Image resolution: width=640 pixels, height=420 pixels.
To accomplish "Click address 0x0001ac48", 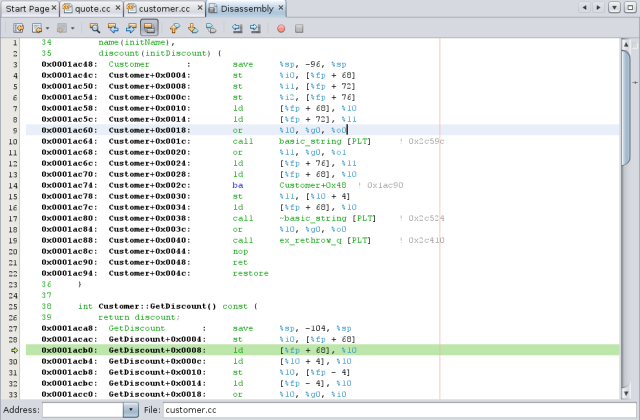I will coord(69,64).
